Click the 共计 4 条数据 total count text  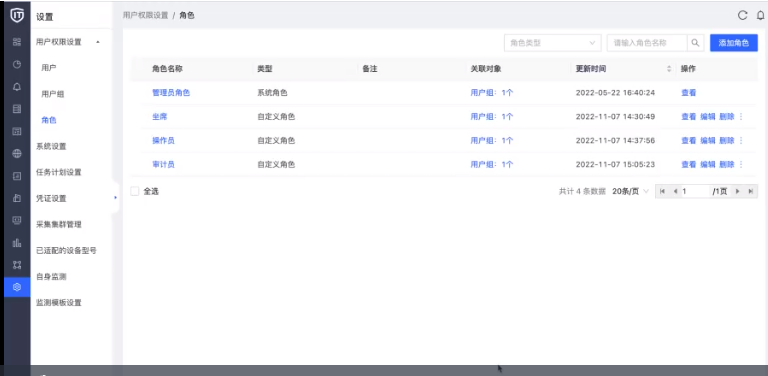tap(582, 191)
